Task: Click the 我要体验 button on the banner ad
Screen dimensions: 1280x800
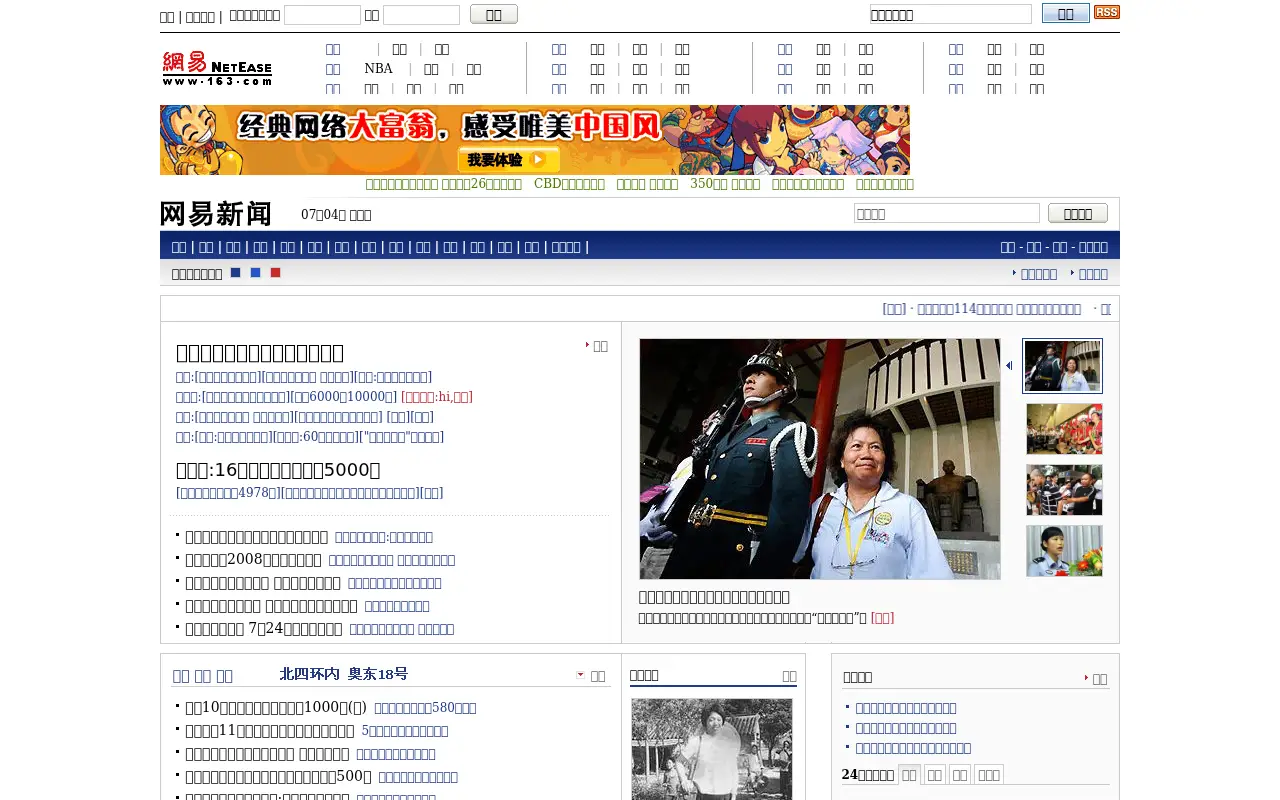Action: click(508, 160)
